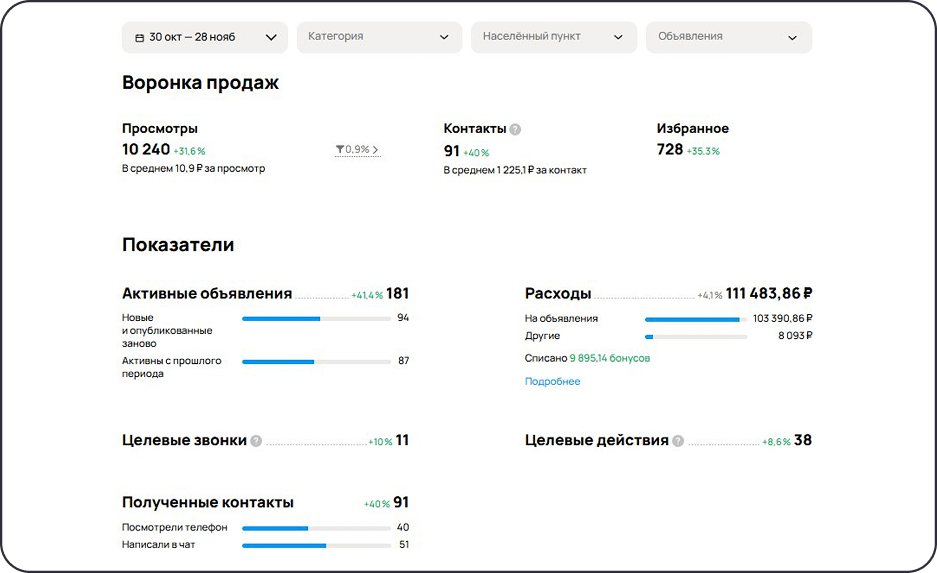
Task: Click the Подробнее link under Расходы
Action: 552,381
